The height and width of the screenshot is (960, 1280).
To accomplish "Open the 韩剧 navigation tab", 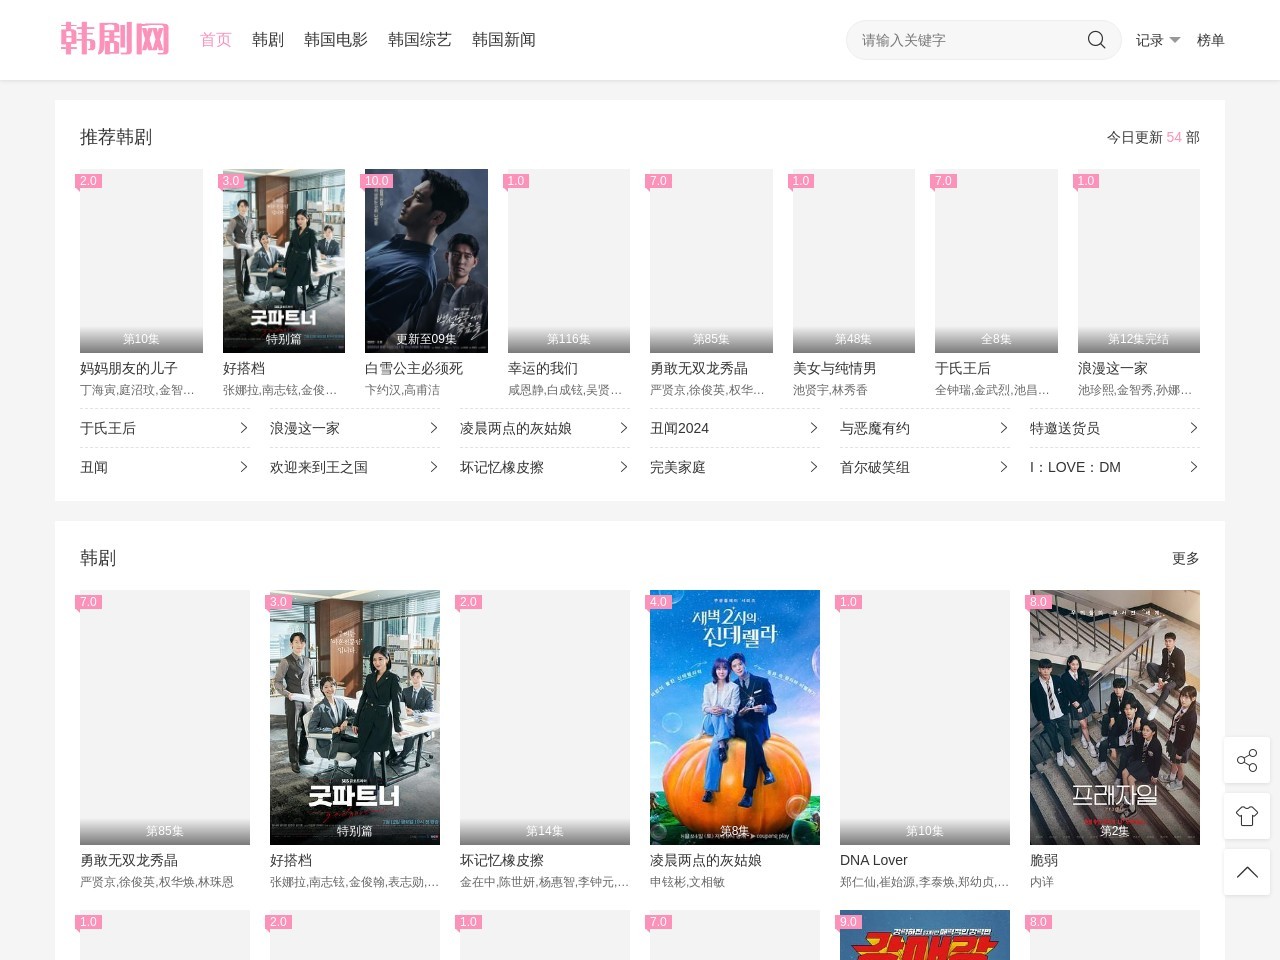I will (268, 40).
